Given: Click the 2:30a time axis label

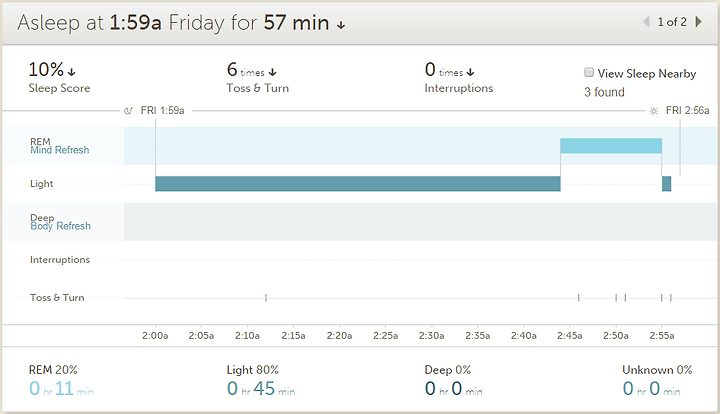Looking at the screenshot, I should click(432, 336).
